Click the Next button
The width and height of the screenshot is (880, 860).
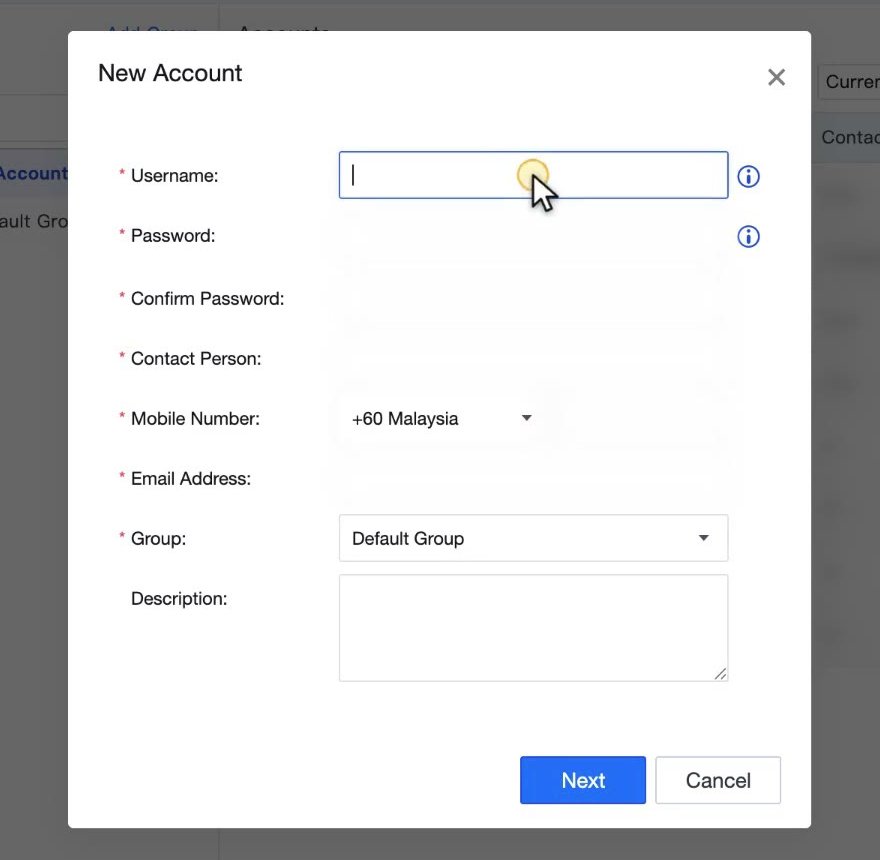583,780
